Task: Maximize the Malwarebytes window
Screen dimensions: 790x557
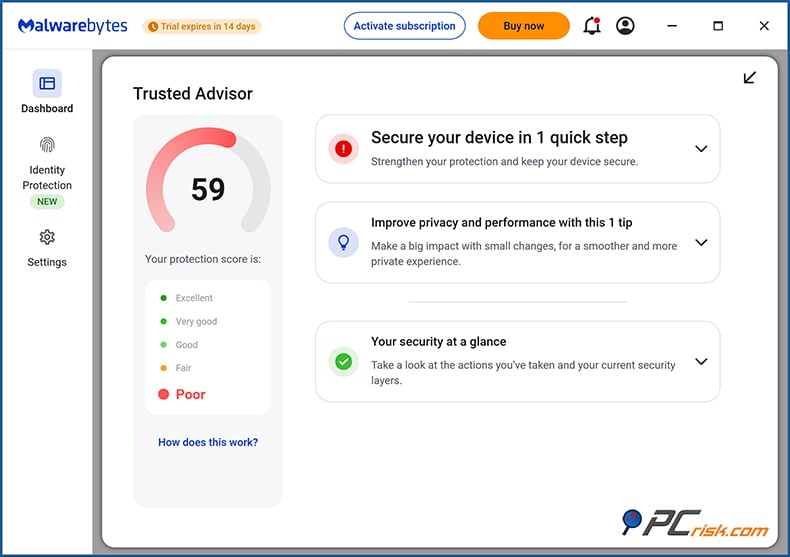Action: click(x=718, y=26)
